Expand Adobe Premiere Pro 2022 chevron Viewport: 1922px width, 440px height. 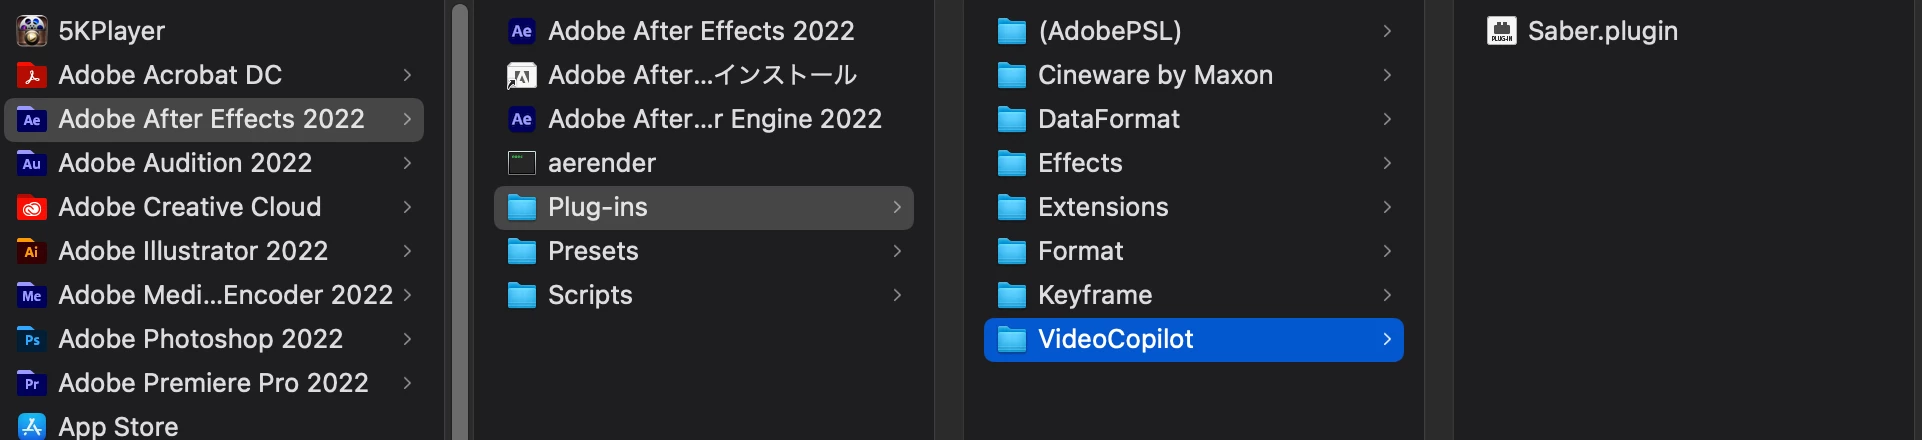tap(407, 383)
